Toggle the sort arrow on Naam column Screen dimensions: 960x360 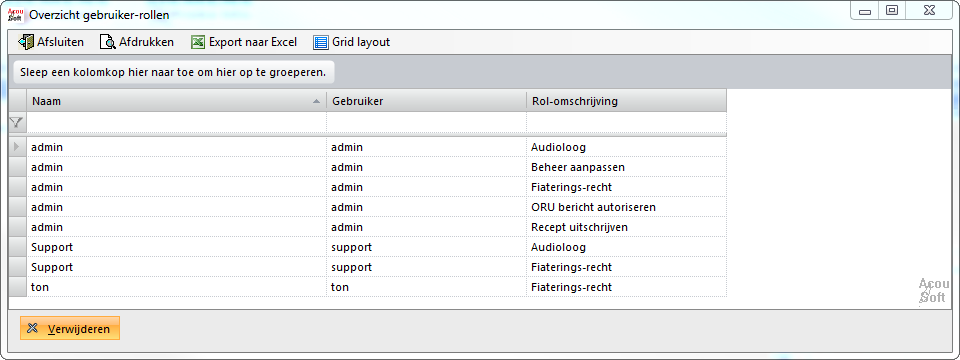tap(317, 102)
